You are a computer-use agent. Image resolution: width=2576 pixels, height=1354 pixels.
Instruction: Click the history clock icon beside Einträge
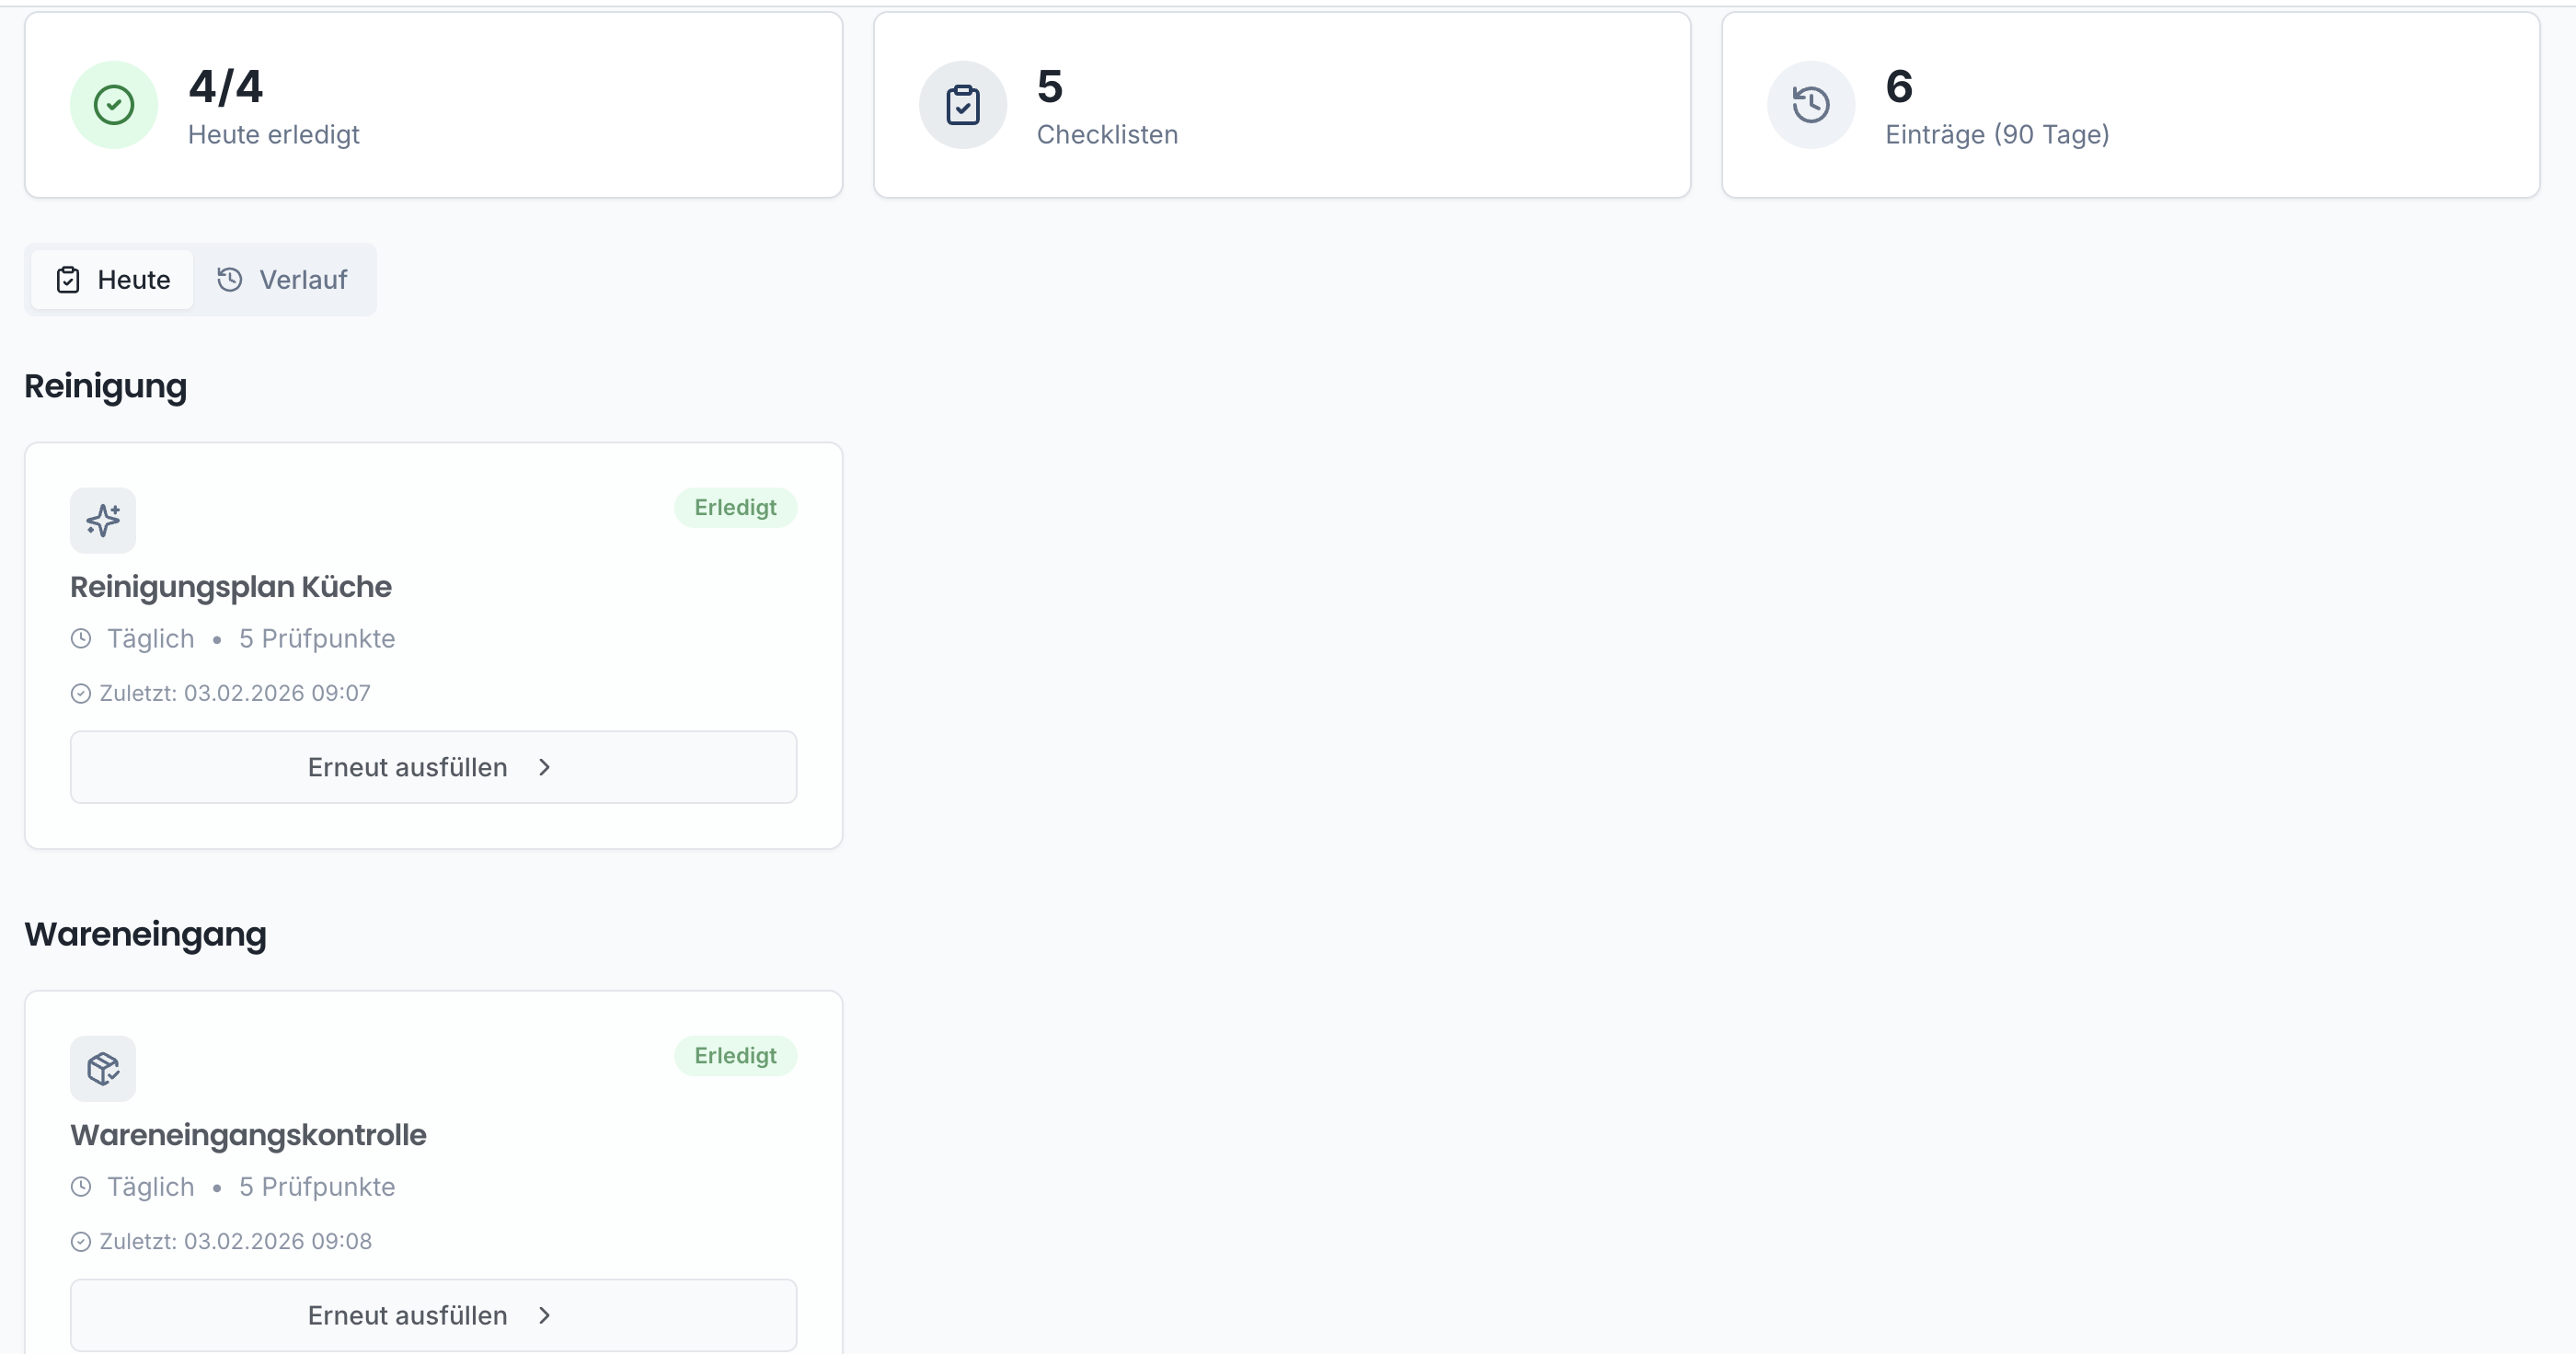click(x=1810, y=105)
